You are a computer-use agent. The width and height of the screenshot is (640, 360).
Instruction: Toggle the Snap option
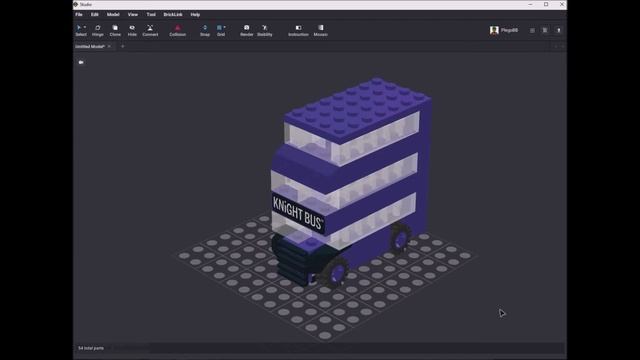point(205,30)
